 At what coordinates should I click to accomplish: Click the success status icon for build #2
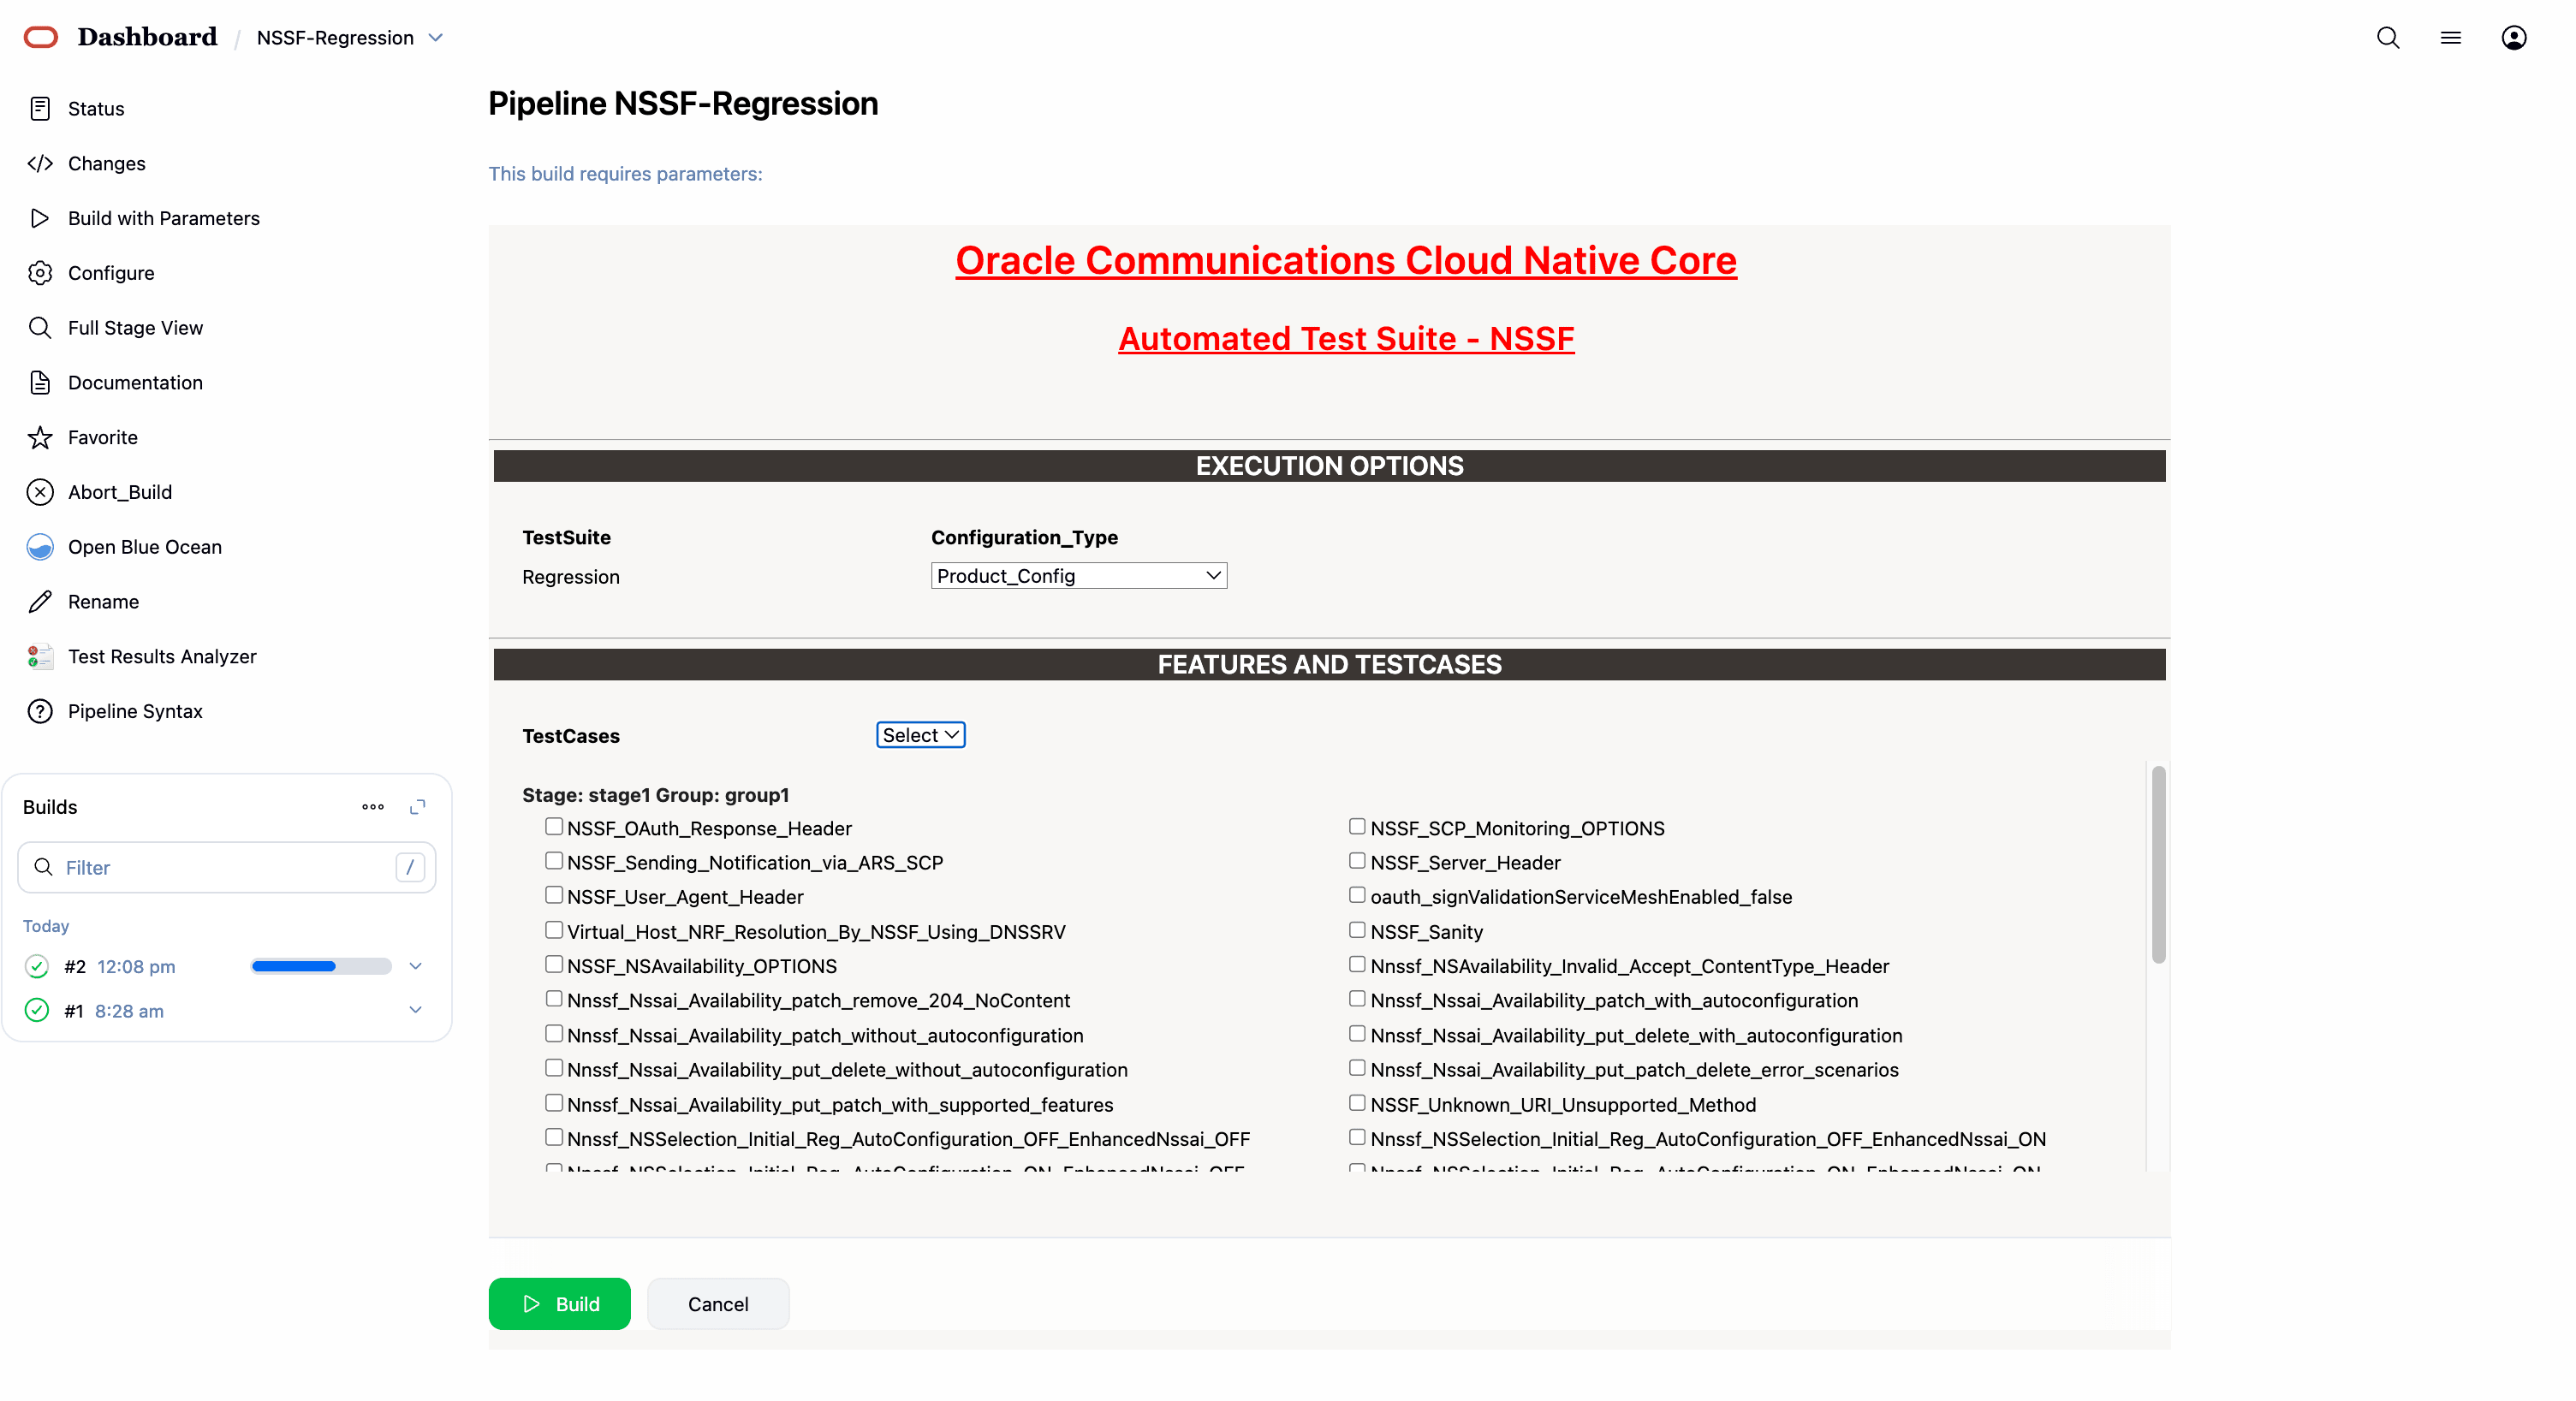pos(37,966)
